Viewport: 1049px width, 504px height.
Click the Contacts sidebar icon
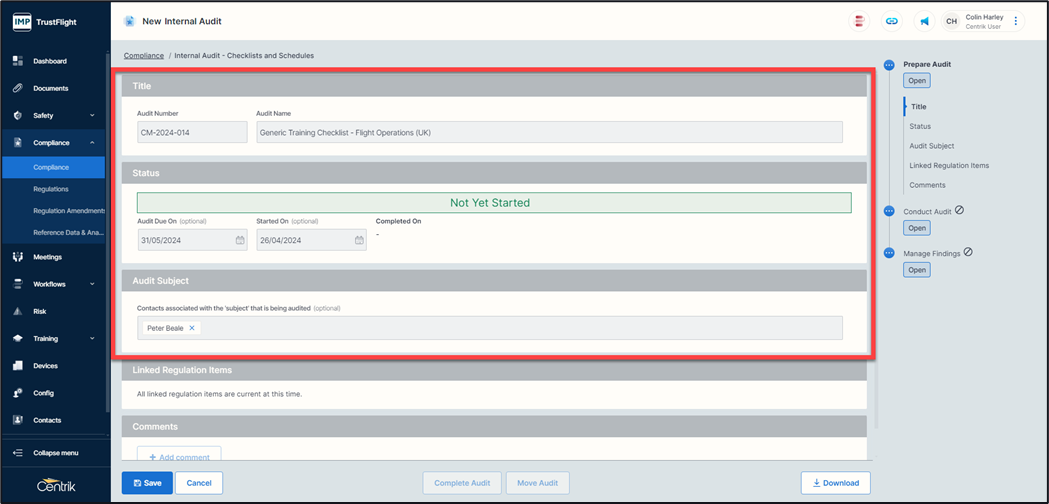pyautogui.click(x=18, y=420)
